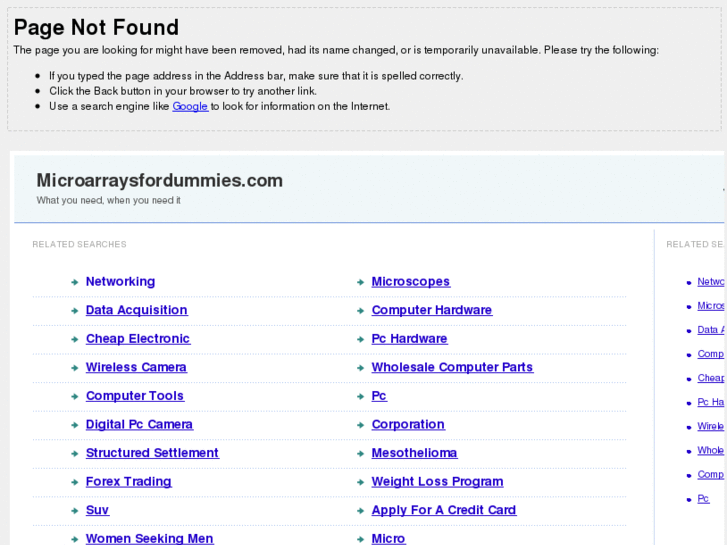Open the Data Acquisition link
Viewport: 727px width, 545px height.
[x=136, y=310]
